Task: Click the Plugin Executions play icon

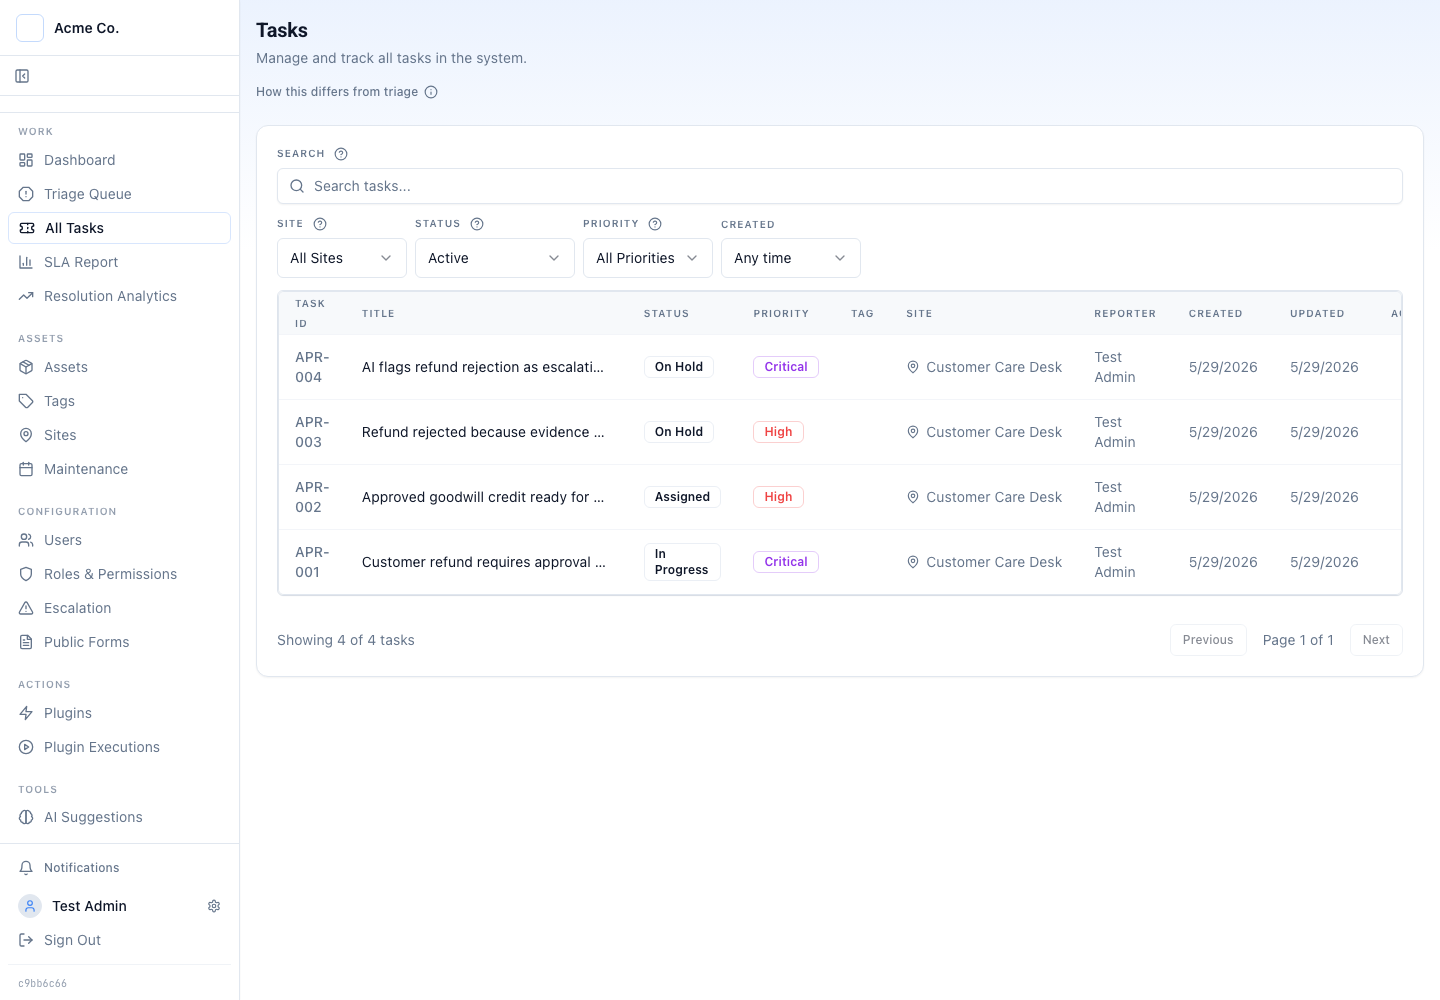Action: pyautogui.click(x=26, y=747)
